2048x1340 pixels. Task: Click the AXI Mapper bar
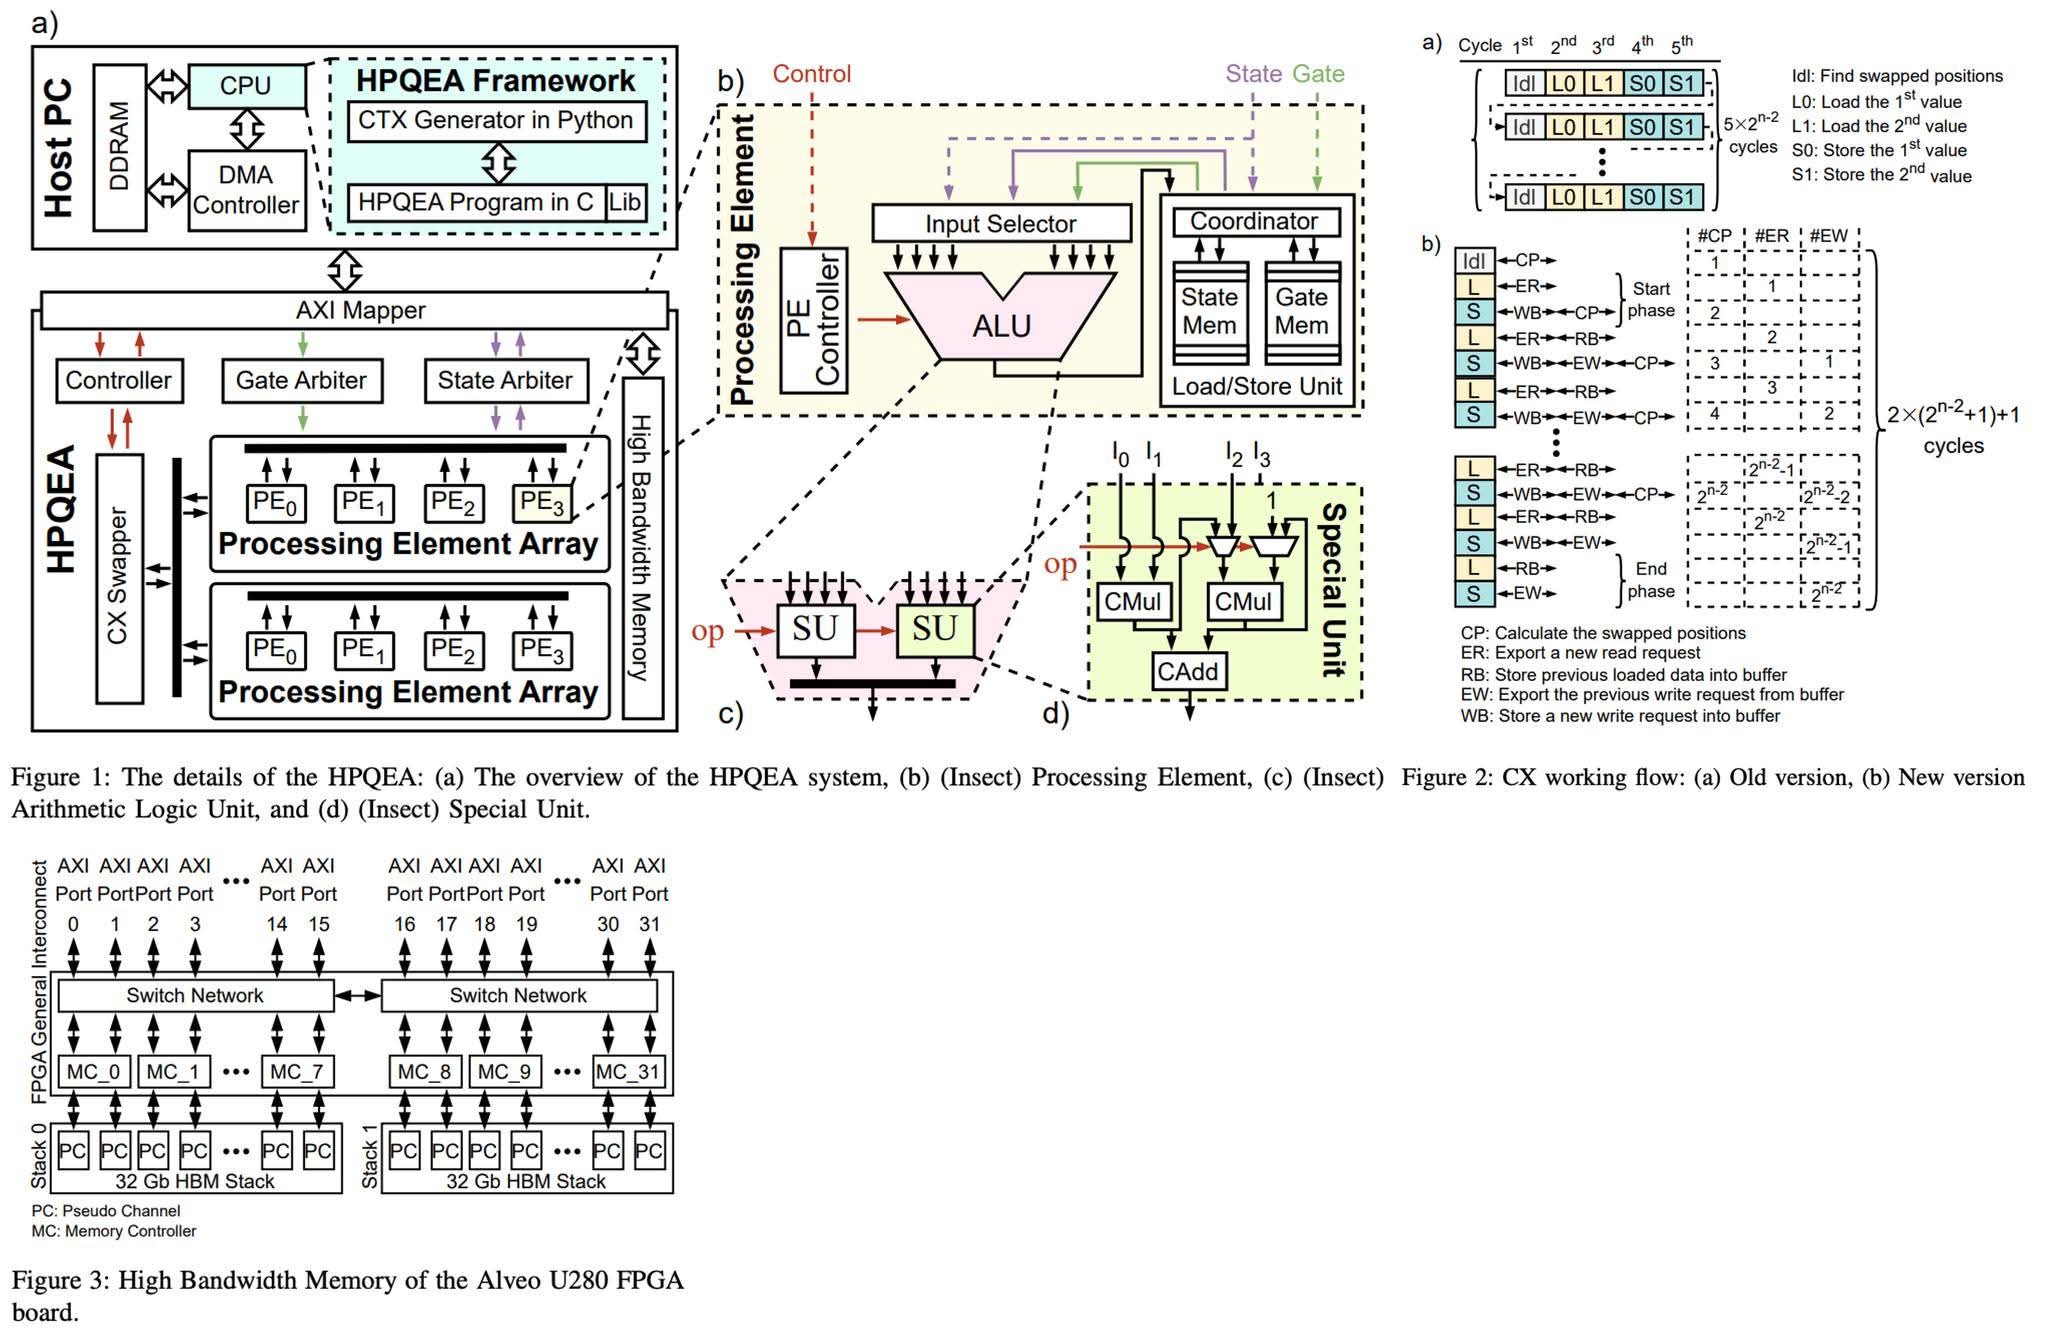pos(354,310)
